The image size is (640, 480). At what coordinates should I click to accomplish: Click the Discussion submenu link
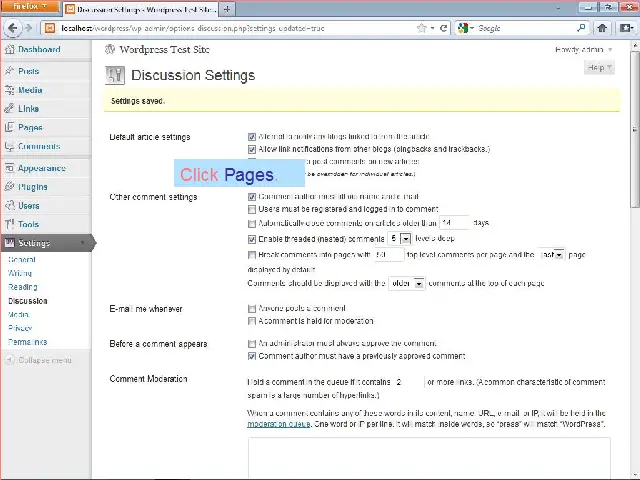[28, 301]
